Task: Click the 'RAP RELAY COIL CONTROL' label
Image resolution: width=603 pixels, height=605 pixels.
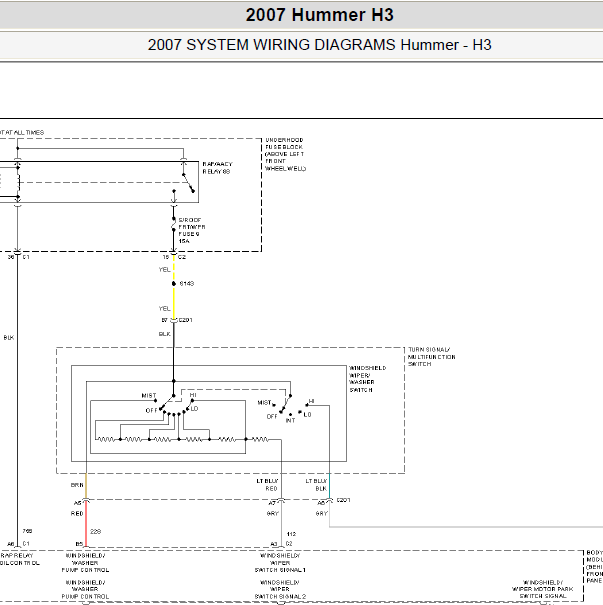Action: 19,559
